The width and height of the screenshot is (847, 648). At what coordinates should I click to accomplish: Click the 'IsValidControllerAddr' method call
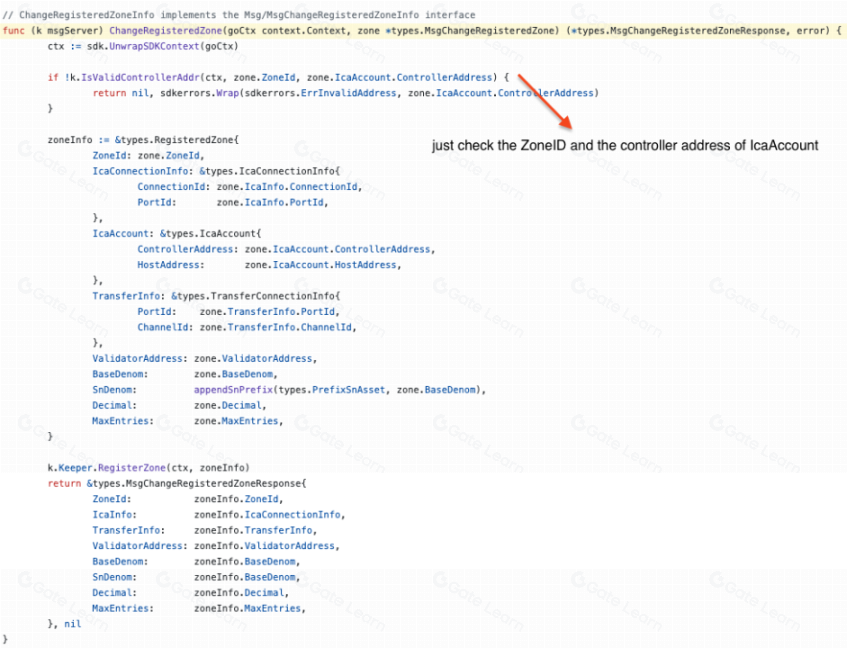tap(140, 78)
